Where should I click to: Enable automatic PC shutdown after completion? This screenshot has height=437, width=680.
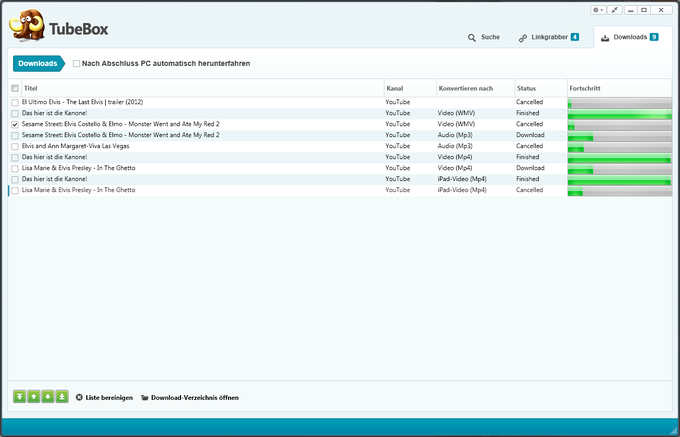click(x=76, y=64)
